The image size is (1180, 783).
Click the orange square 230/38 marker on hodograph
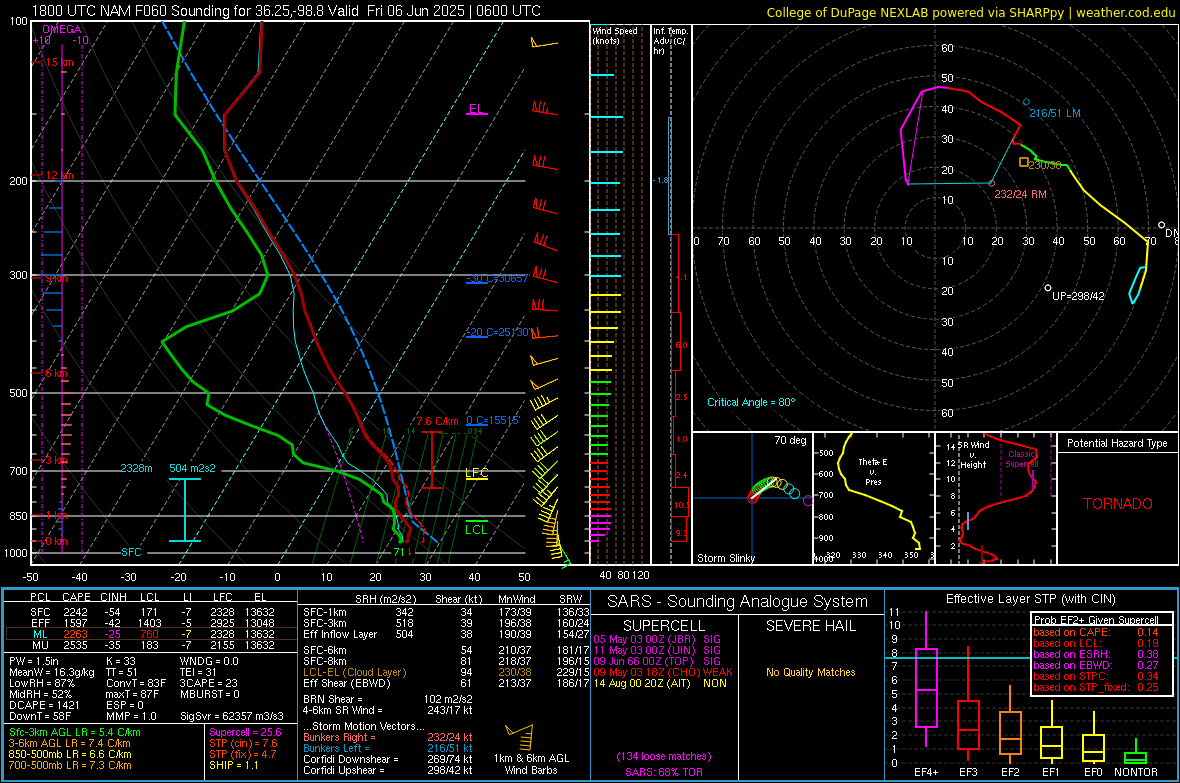point(1023,162)
